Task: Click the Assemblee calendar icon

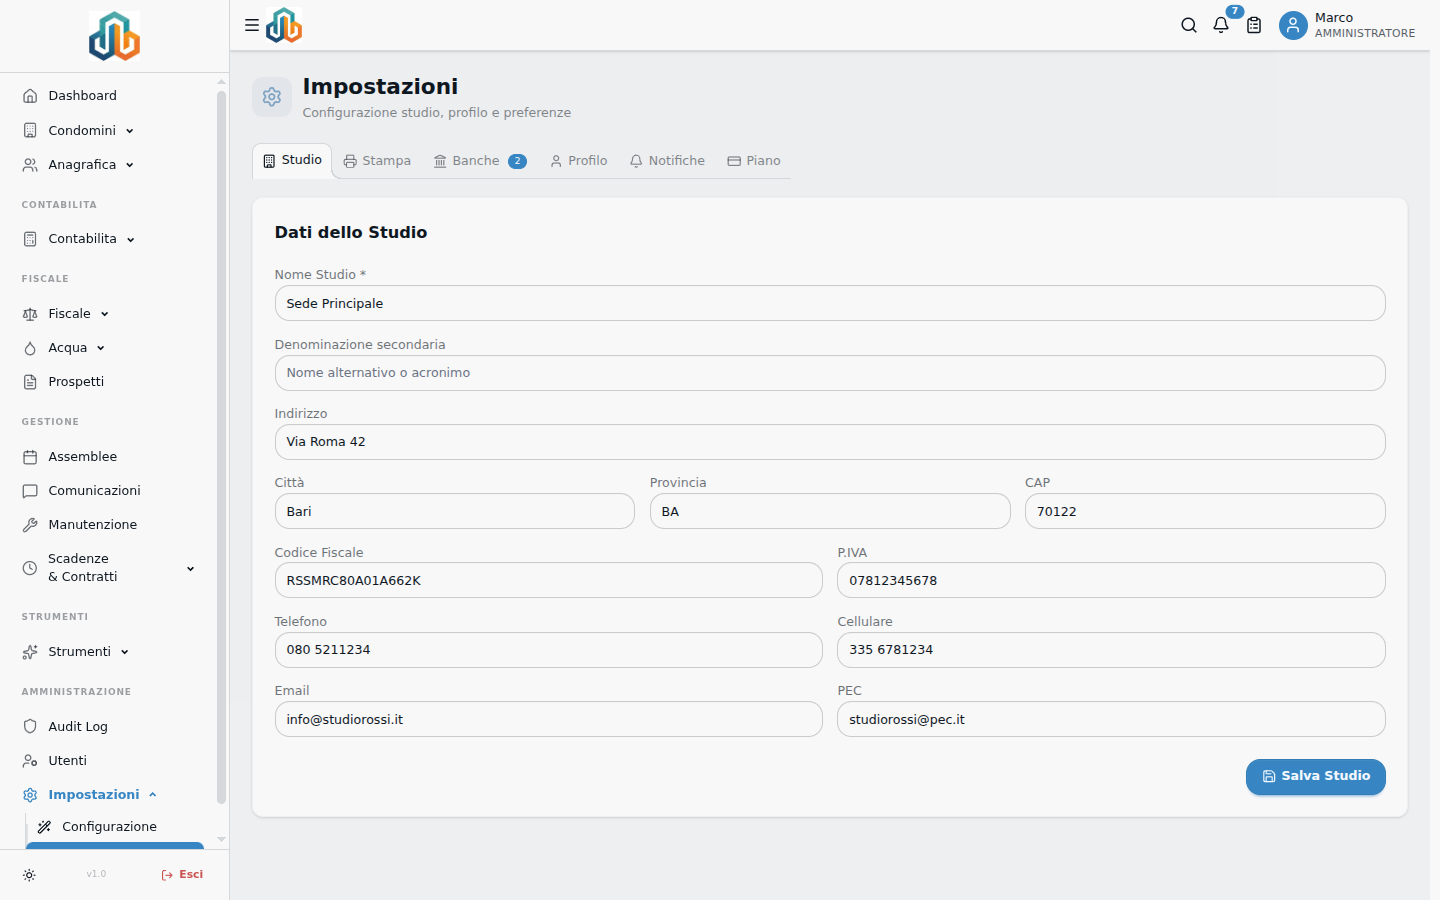Action: (30, 457)
